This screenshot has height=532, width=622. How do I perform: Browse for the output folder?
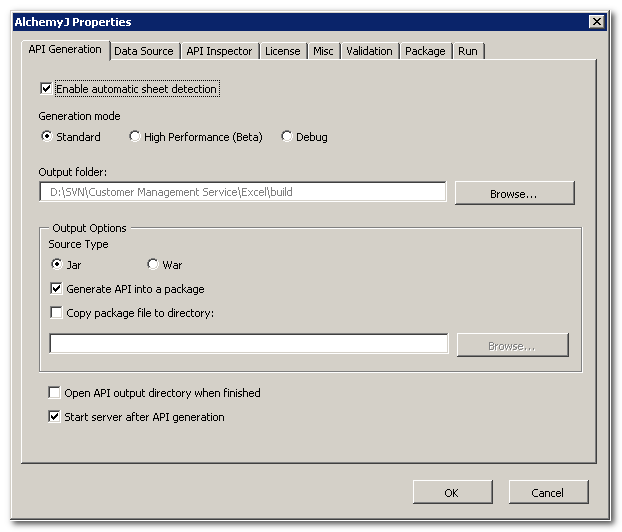pos(514,194)
